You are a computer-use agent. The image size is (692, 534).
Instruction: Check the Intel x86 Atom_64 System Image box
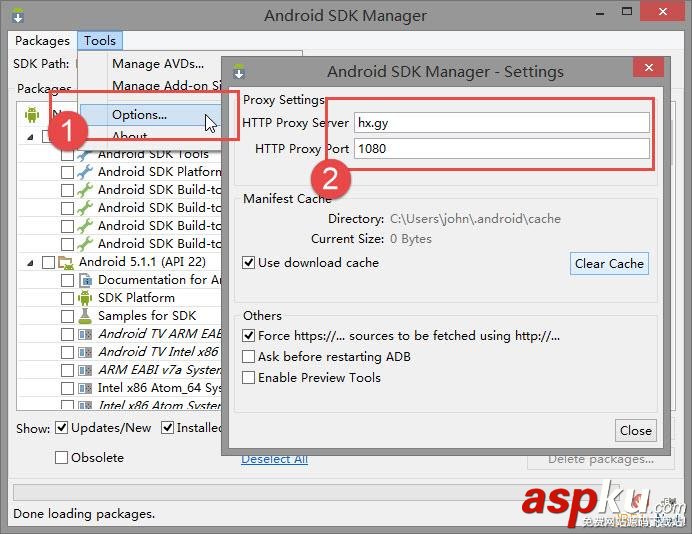(x=67, y=388)
